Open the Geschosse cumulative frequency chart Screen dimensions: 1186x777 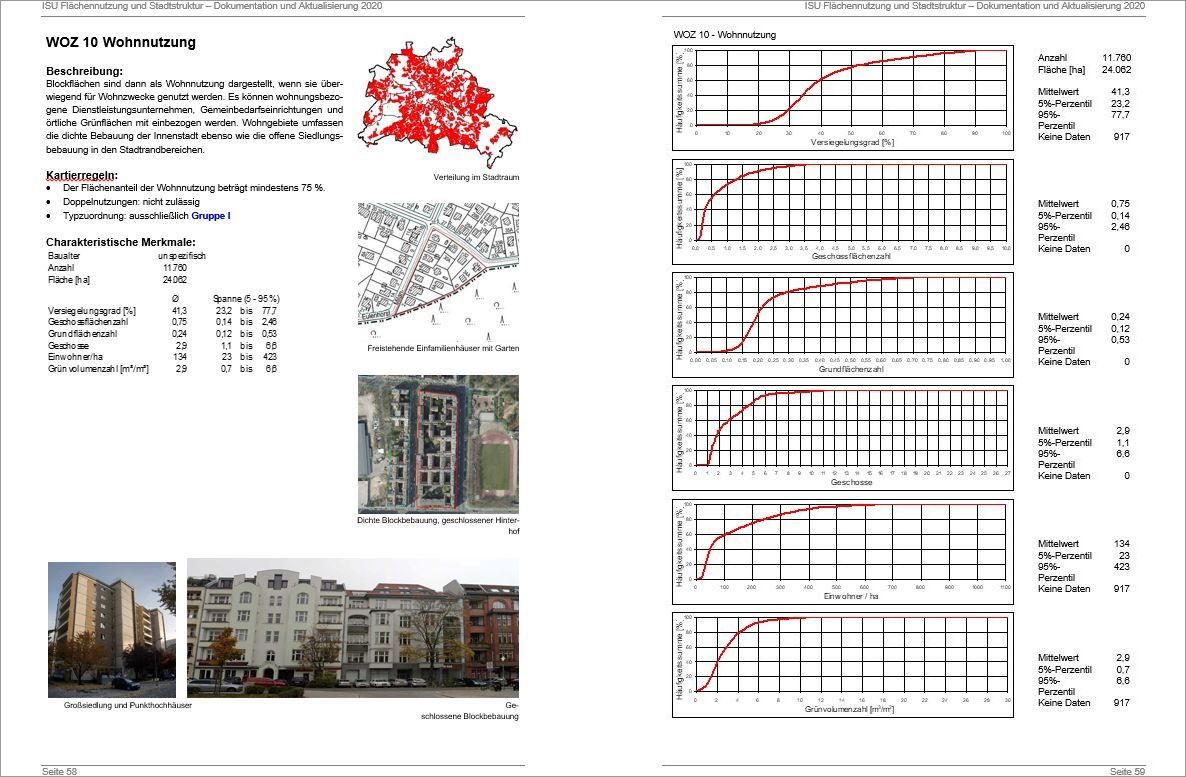(x=843, y=438)
